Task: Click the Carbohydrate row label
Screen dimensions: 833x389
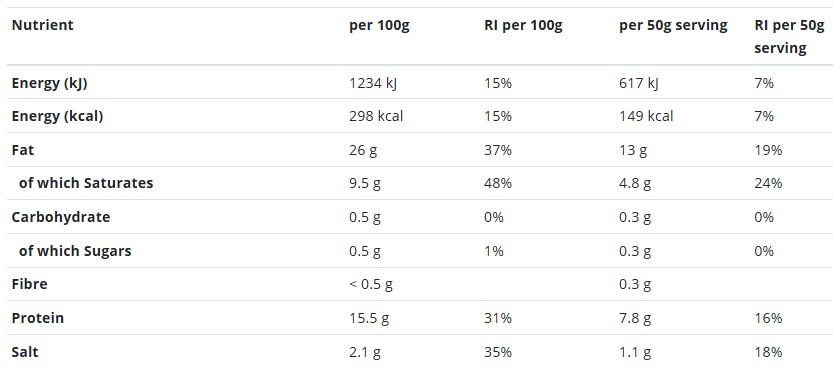Action: (x=61, y=217)
